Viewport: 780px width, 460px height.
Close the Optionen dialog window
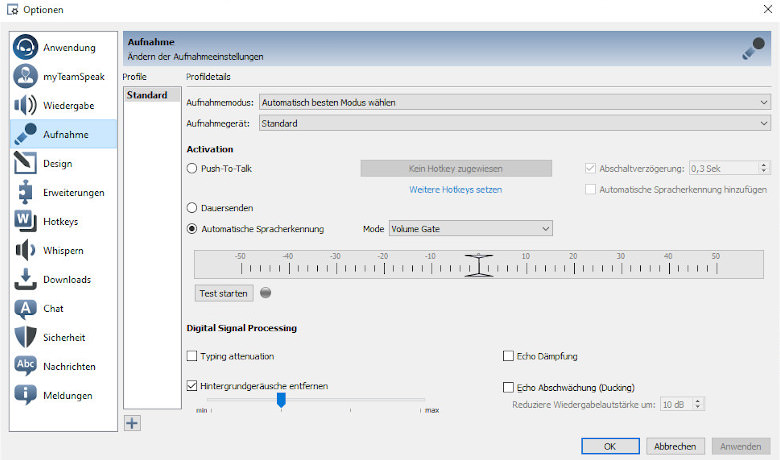[768, 9]
